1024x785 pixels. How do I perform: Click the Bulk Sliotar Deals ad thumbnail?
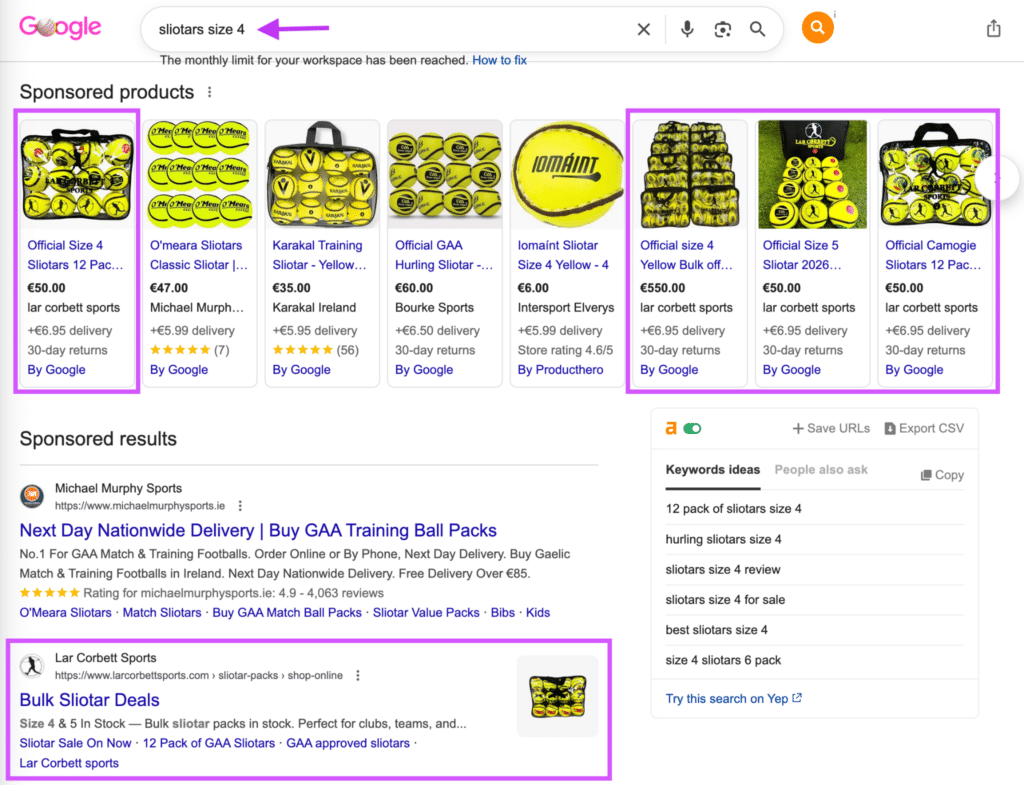click(558, 697)
